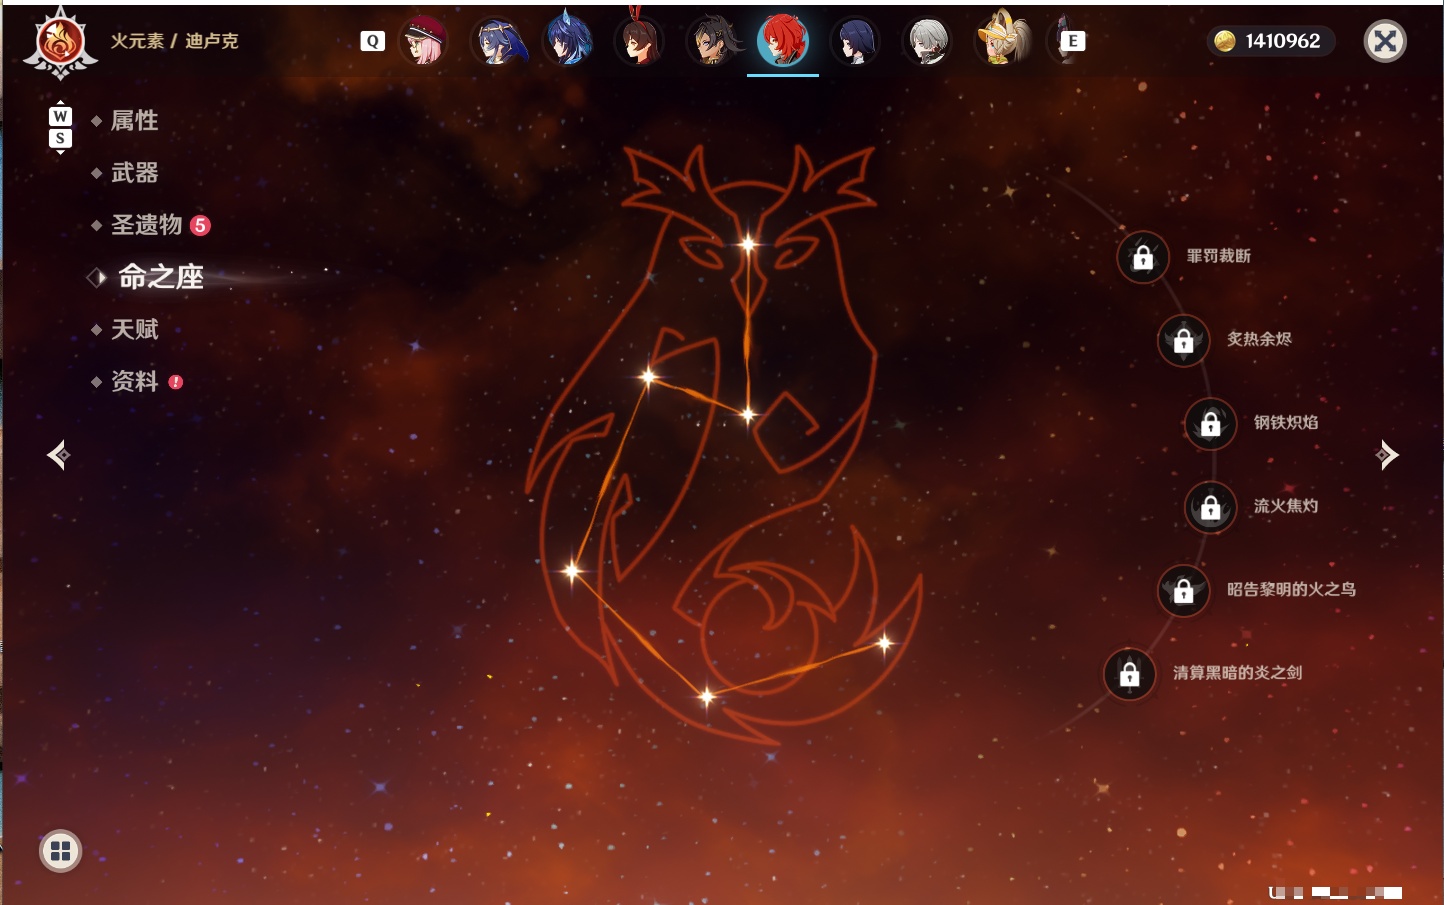Select the blonde character with hat portrait
The width and height of the screenshot is (1444, 905).
pyautogui.click(x=1001, y=39)
